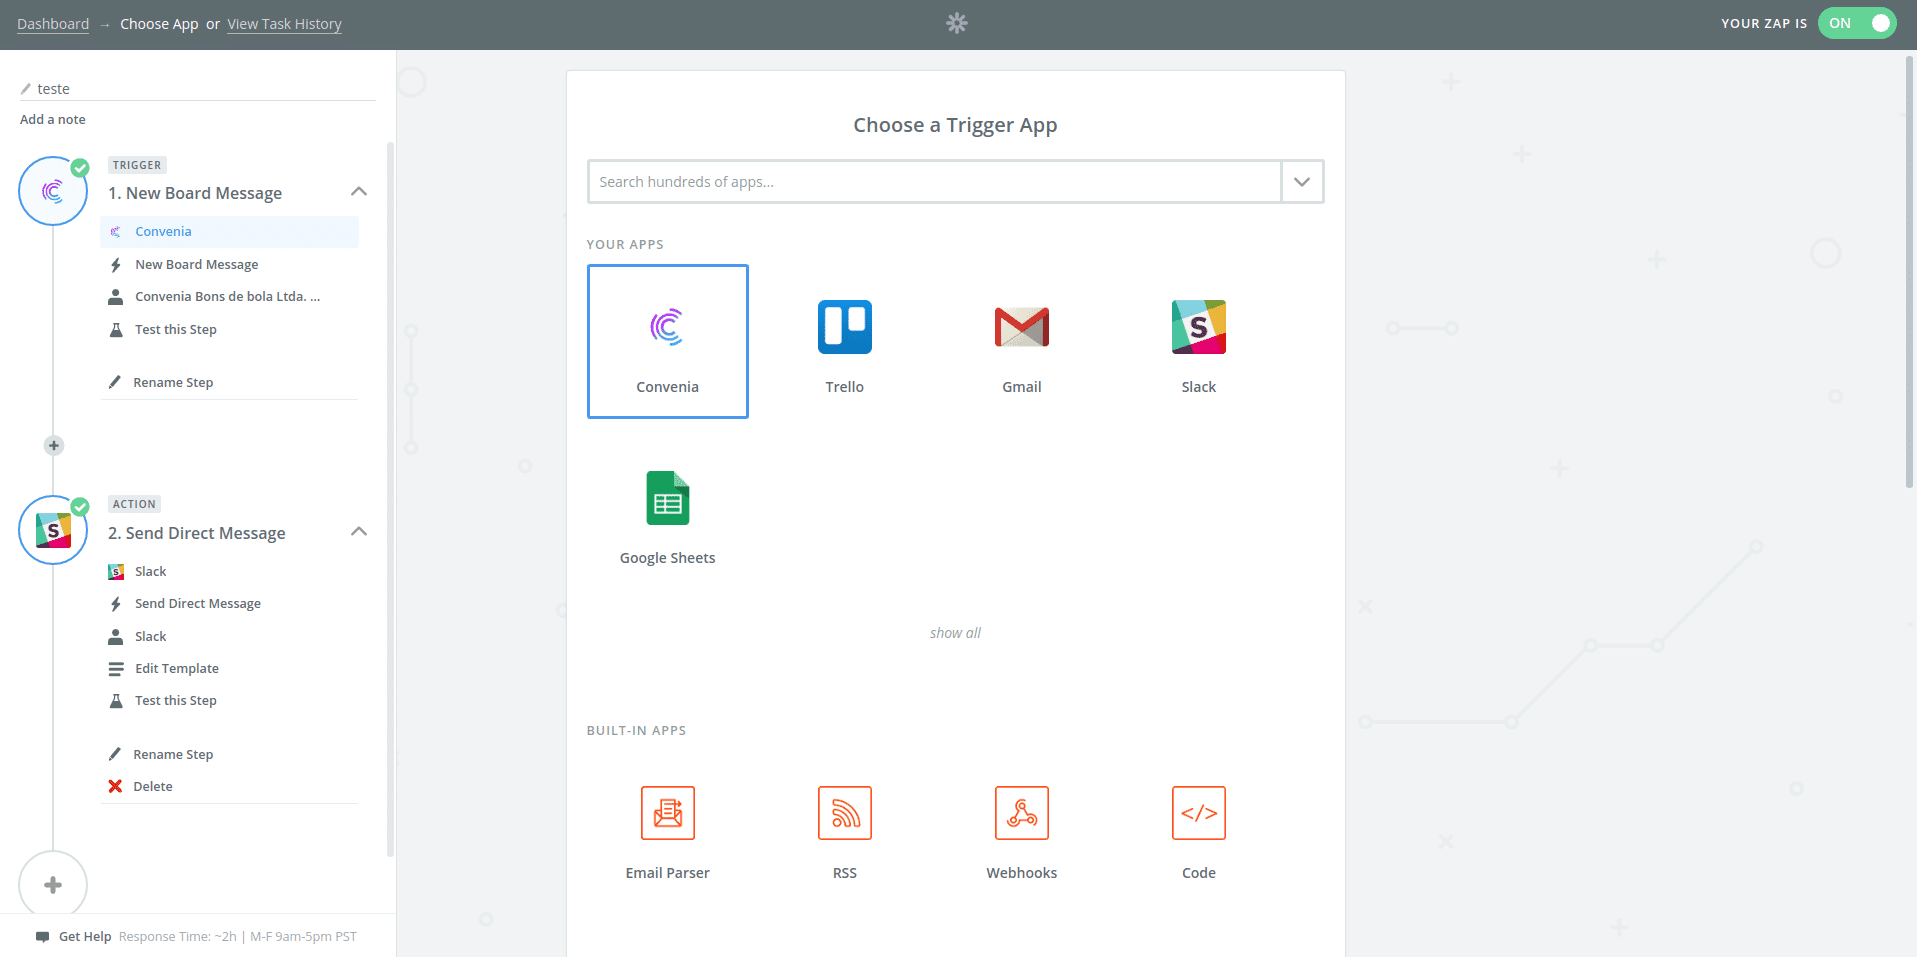This screenshot has width=1917, height=957.
Task: Click the person icon beside Convenia account
Action: pos(115,297)
